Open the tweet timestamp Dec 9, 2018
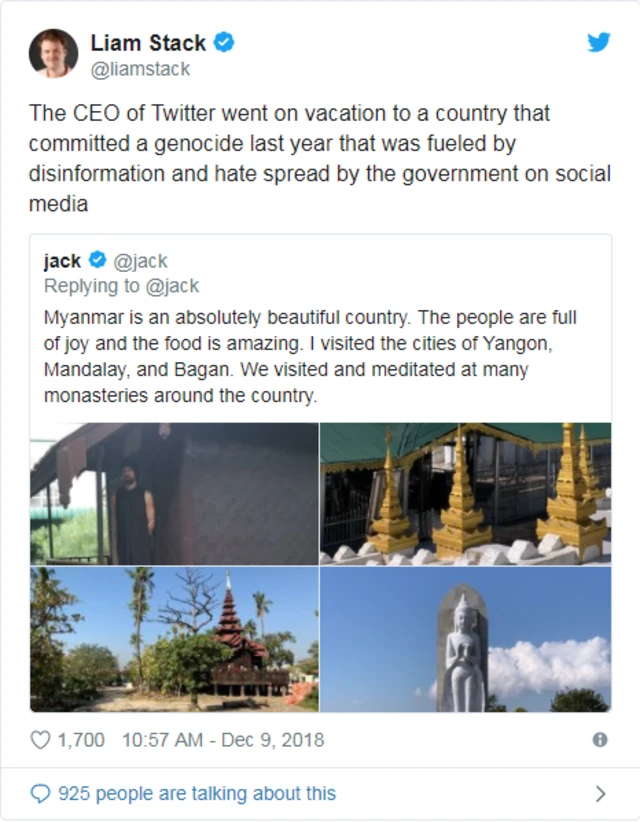The height and width of the screenshot is (822, 640). coord(223,740)
